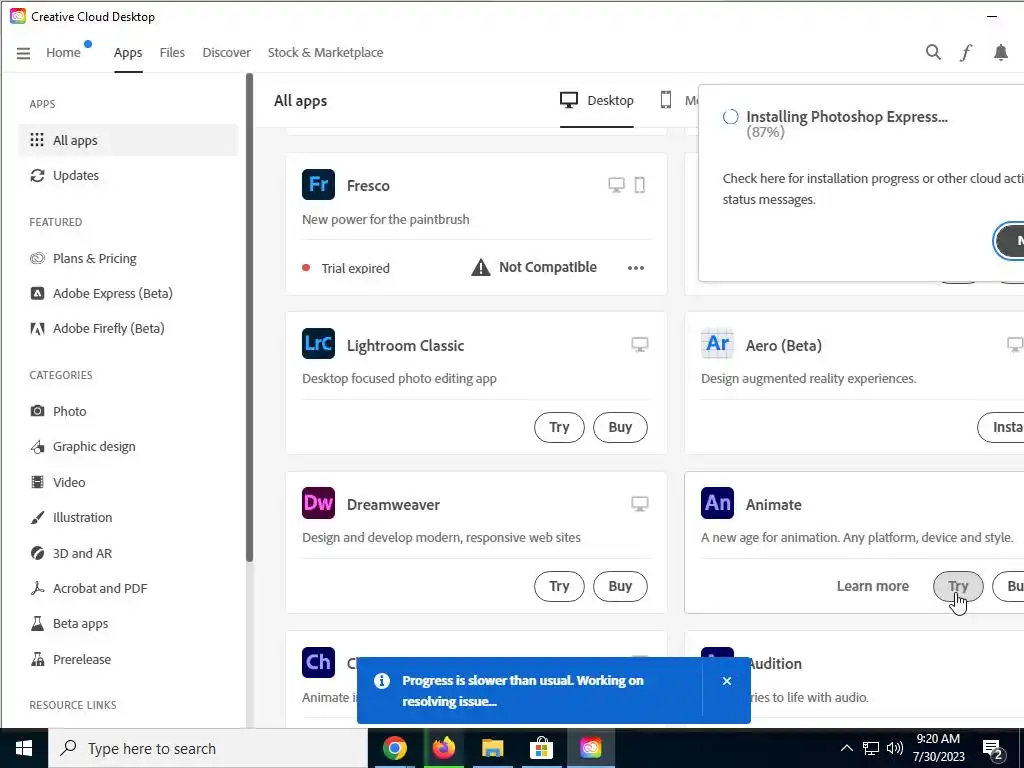Switch to the Files tab
This screenshot has height=768, width=1024.
[x=172, y=53]
